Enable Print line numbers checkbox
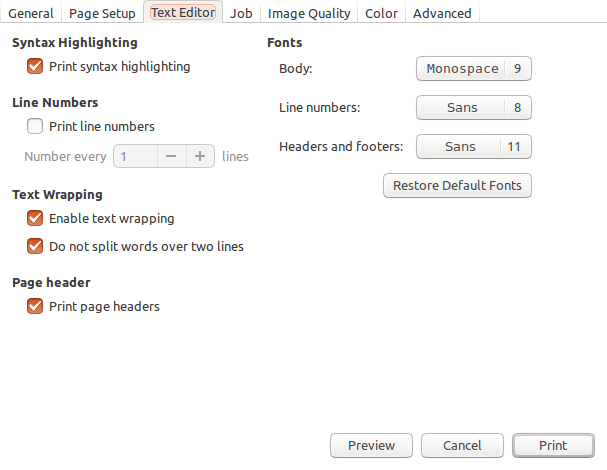Viewport: 607px width, 470px height. tap(35, 126)
